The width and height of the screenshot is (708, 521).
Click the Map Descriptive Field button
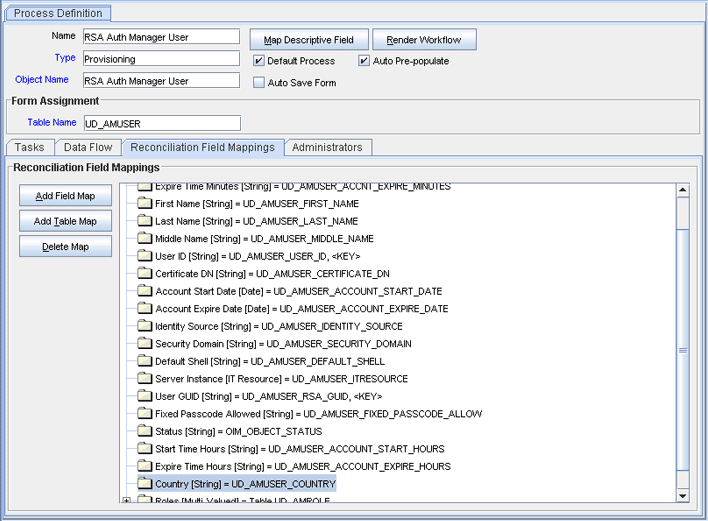point(309,40)
